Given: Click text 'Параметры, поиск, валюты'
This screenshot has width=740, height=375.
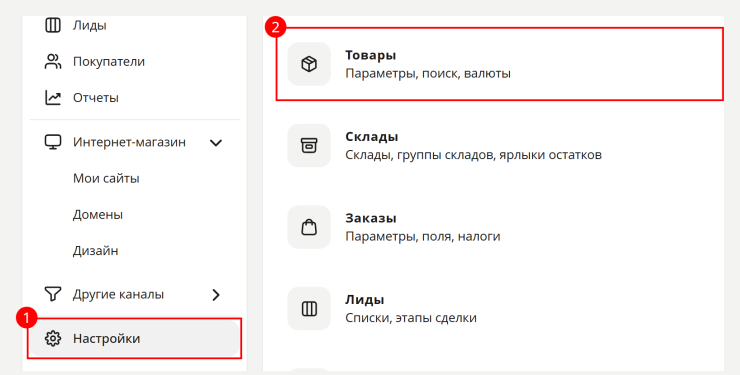Looking at the screenshot, I should pyautogui.click(x=428, y=74).
